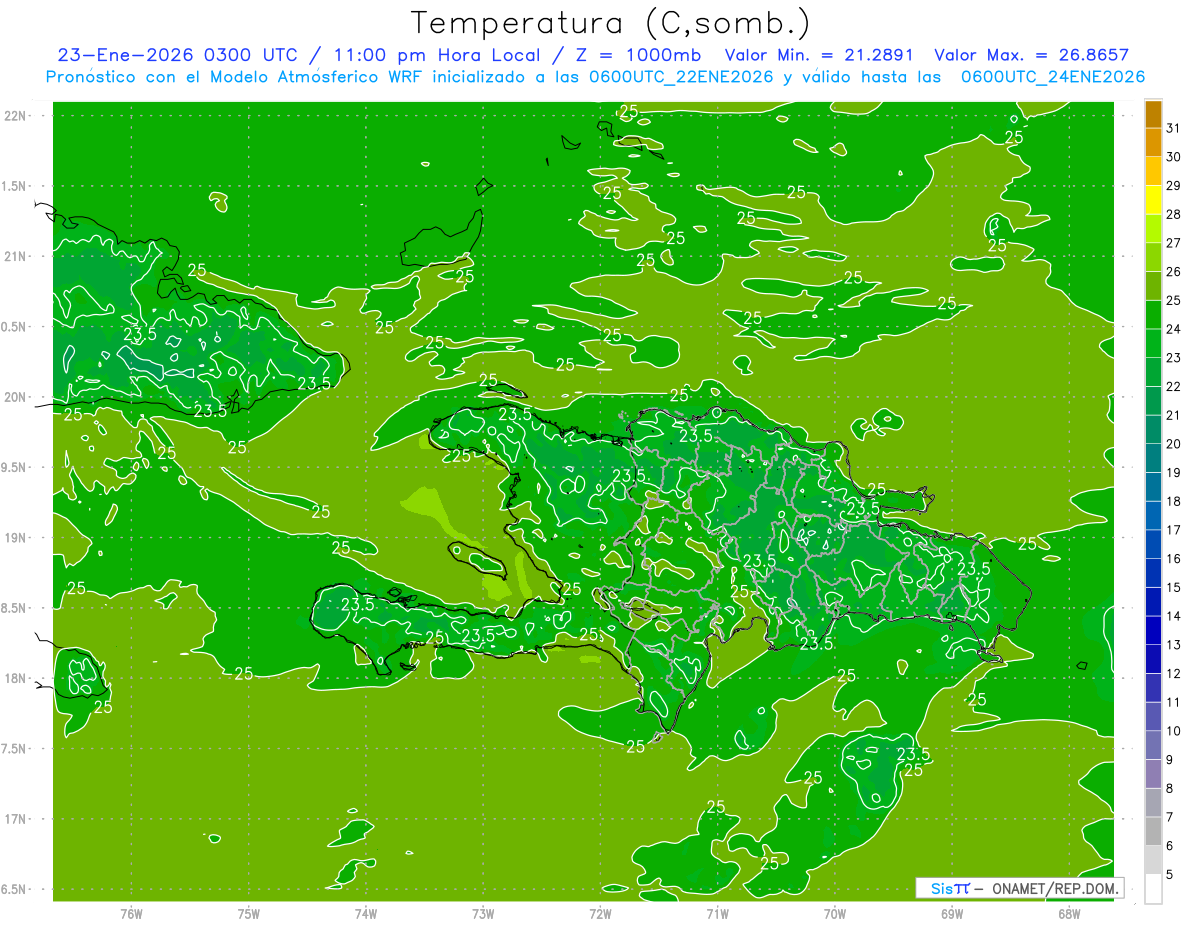Click the '21N' latitude axis label

coord(16,257)
